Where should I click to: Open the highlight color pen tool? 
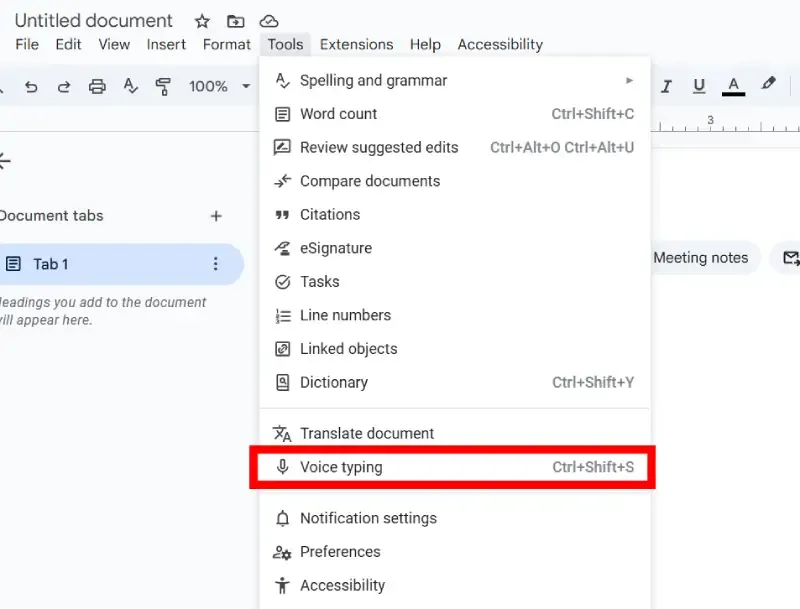pyautogui.click(x=768, y=85)
